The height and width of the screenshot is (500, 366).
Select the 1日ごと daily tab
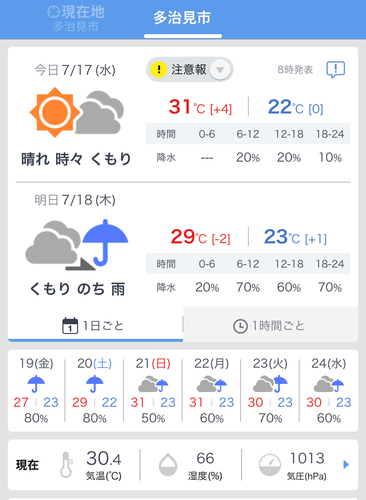(95, 324)
